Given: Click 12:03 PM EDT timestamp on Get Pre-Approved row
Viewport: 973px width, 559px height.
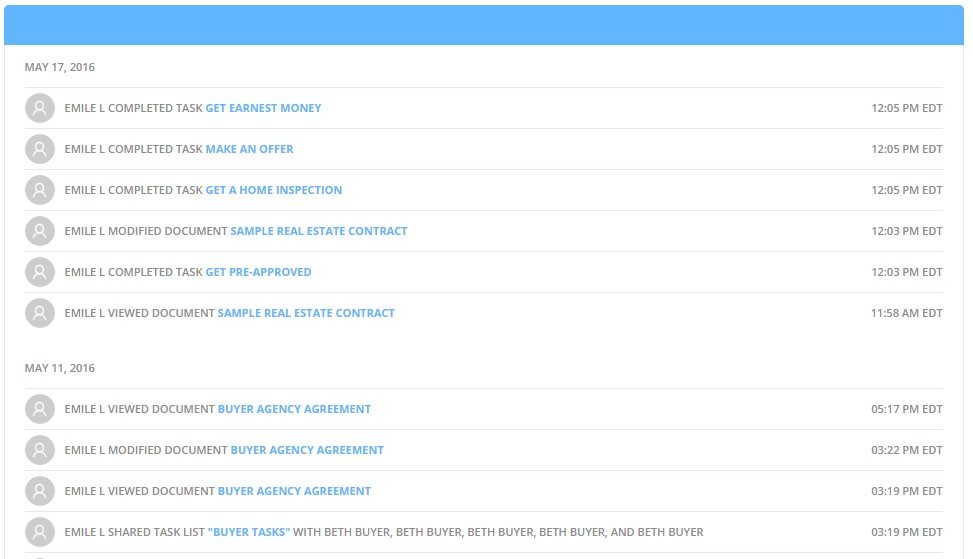Looking at the screenshot, I should pyautogui.click(x=907, y=272).
